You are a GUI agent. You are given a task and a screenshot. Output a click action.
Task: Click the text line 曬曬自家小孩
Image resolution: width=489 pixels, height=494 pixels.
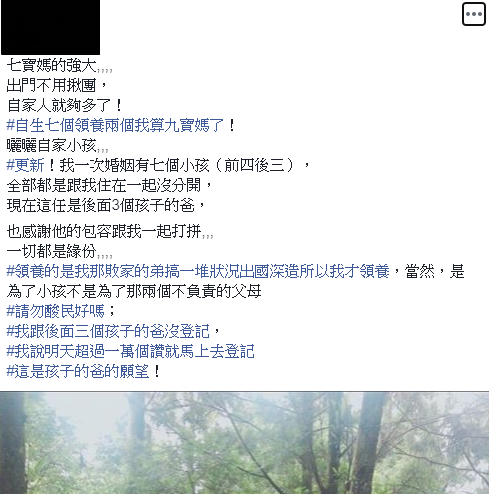click(57, 146)
